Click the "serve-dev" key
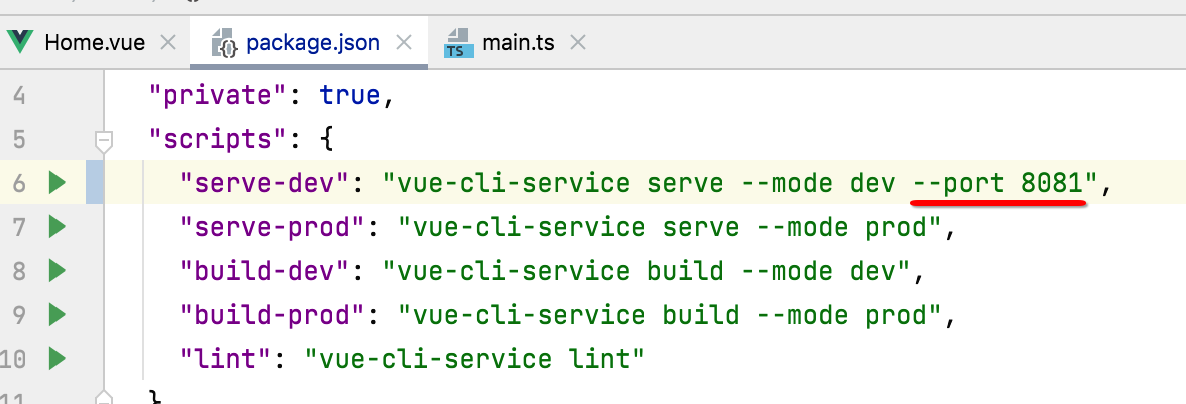 tap(265, 183)
